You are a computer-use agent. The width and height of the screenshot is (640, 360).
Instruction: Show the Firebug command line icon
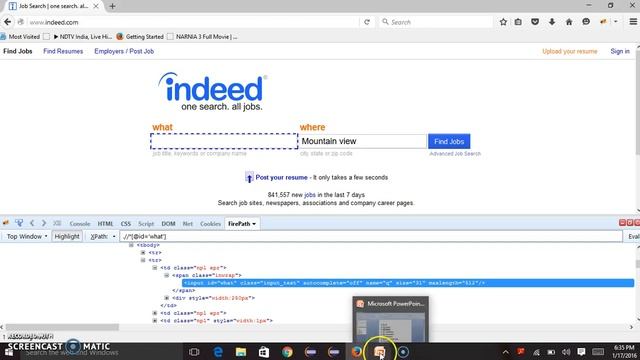click(x=57, y=223)
